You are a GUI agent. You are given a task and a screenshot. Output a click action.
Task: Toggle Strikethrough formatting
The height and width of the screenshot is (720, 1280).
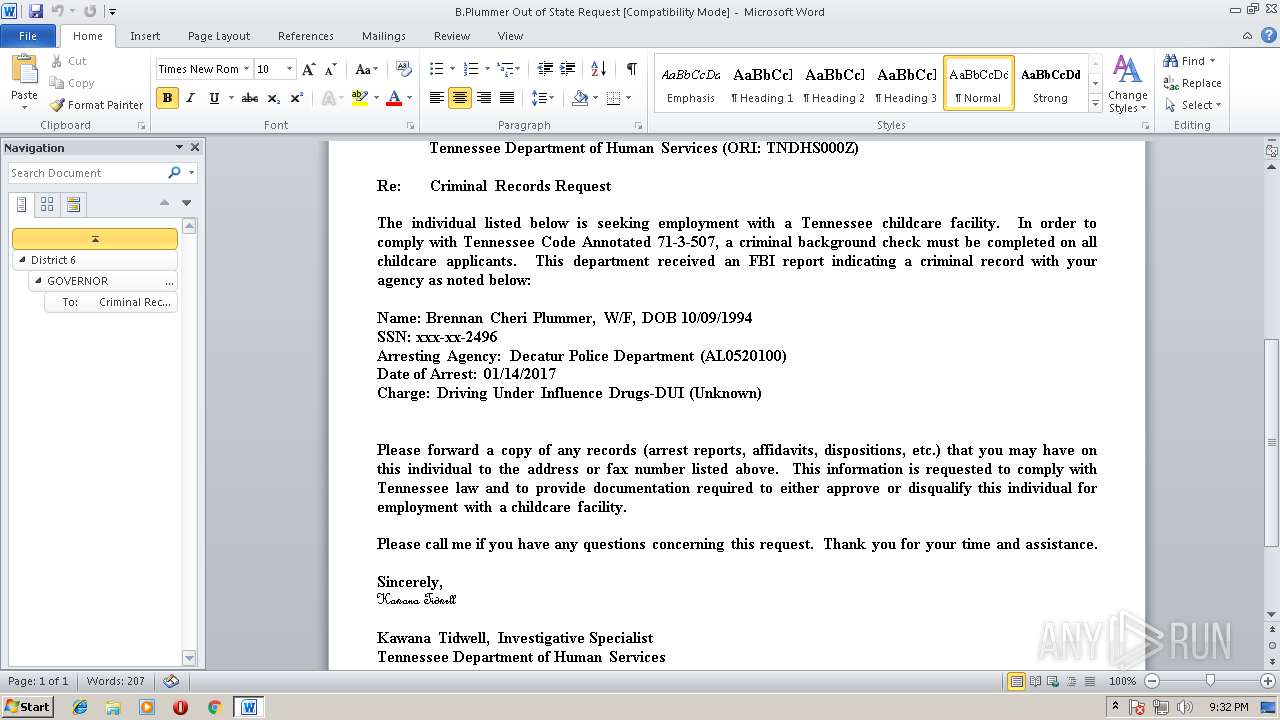tap(250, 98)
